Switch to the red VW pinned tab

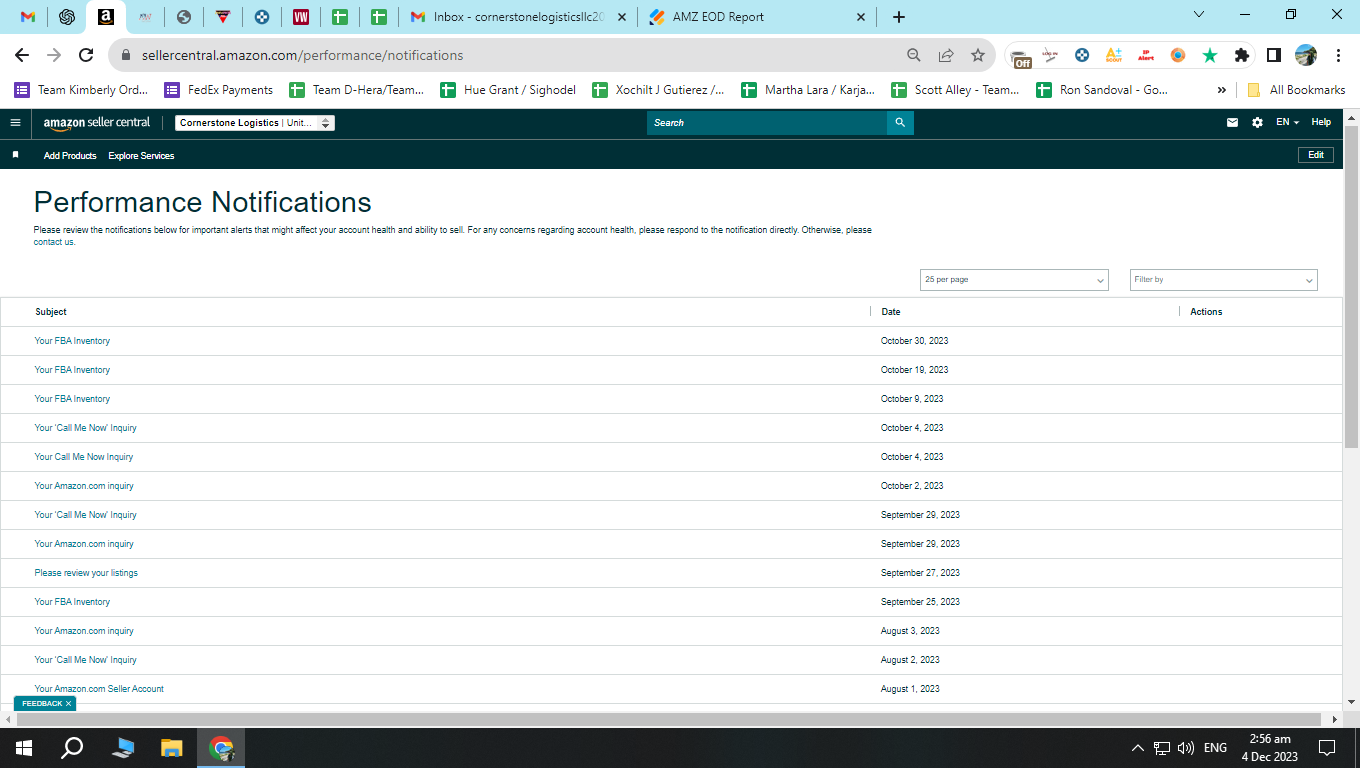(x=301, y=17)
